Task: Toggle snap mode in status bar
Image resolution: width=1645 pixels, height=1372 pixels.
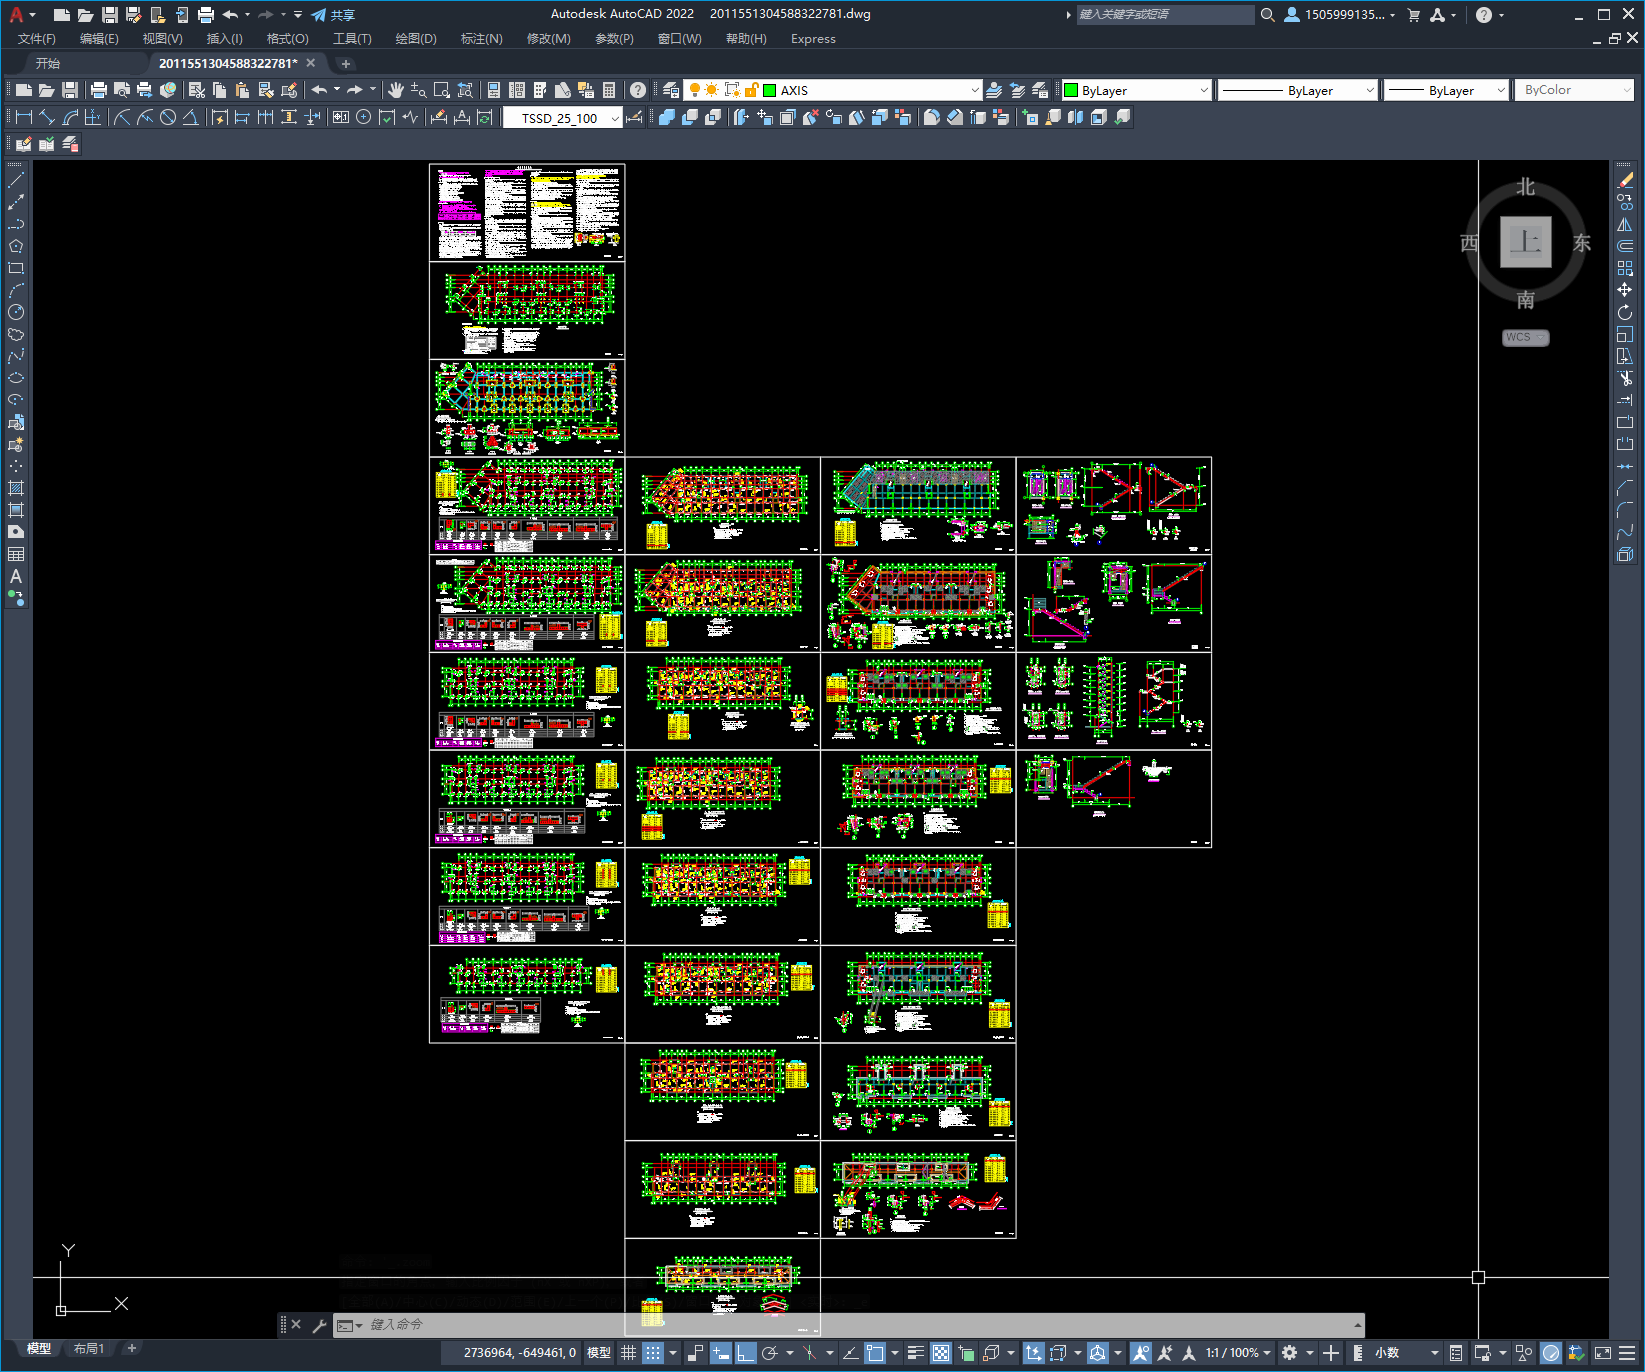Action: pyautogui.click(x=652, y=1353)
